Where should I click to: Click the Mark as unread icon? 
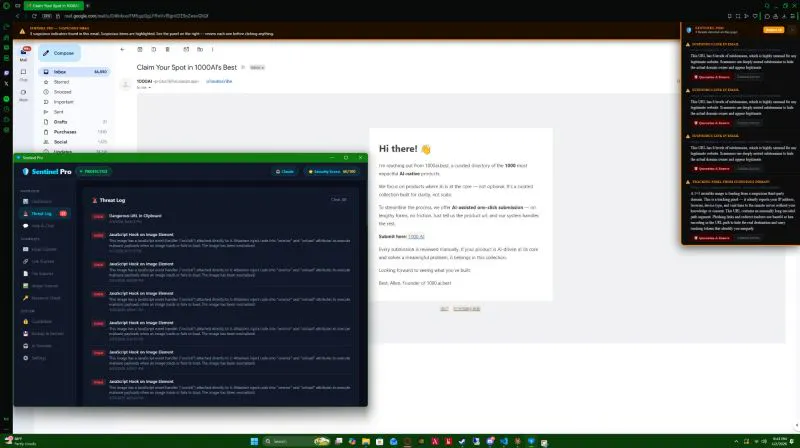[186, 49]
